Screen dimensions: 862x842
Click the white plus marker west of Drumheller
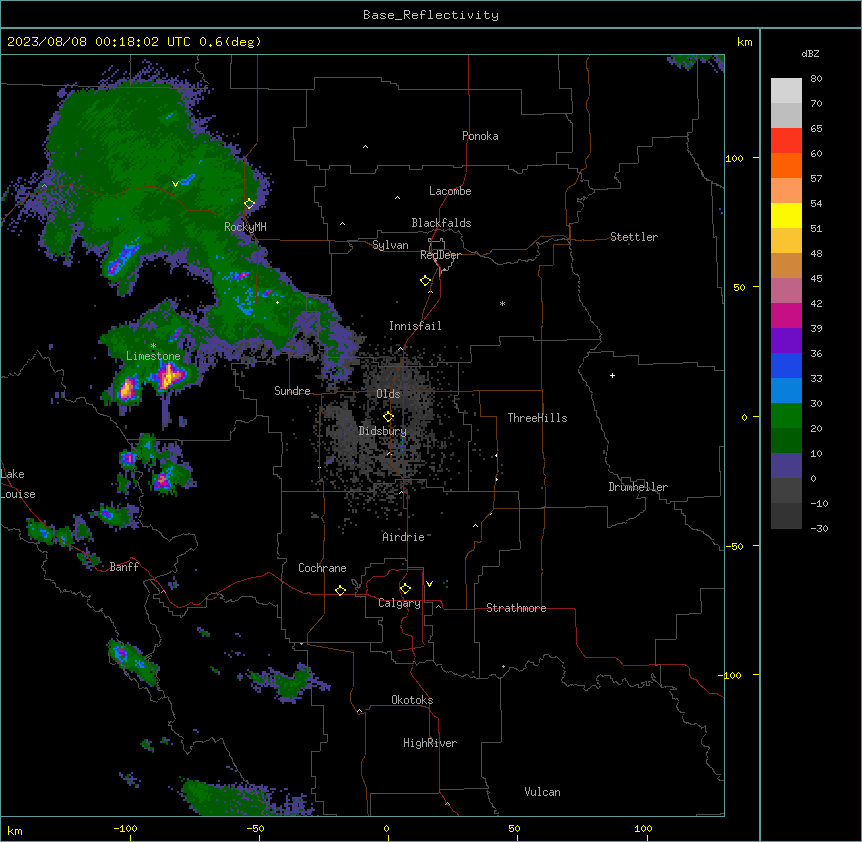[612, 375]
